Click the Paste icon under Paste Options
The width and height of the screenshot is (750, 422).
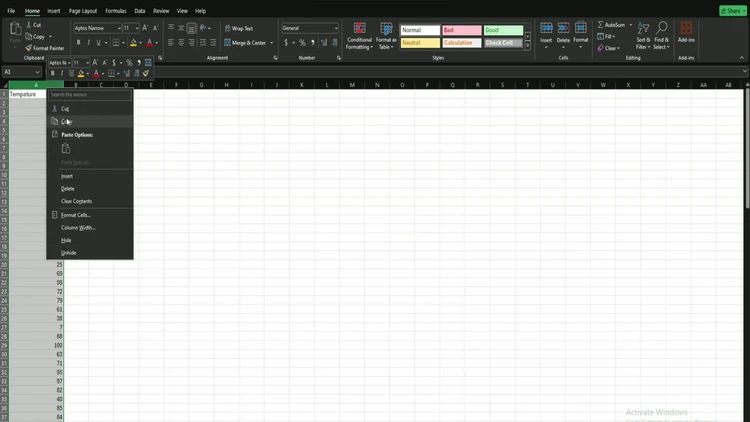[66, 149]
